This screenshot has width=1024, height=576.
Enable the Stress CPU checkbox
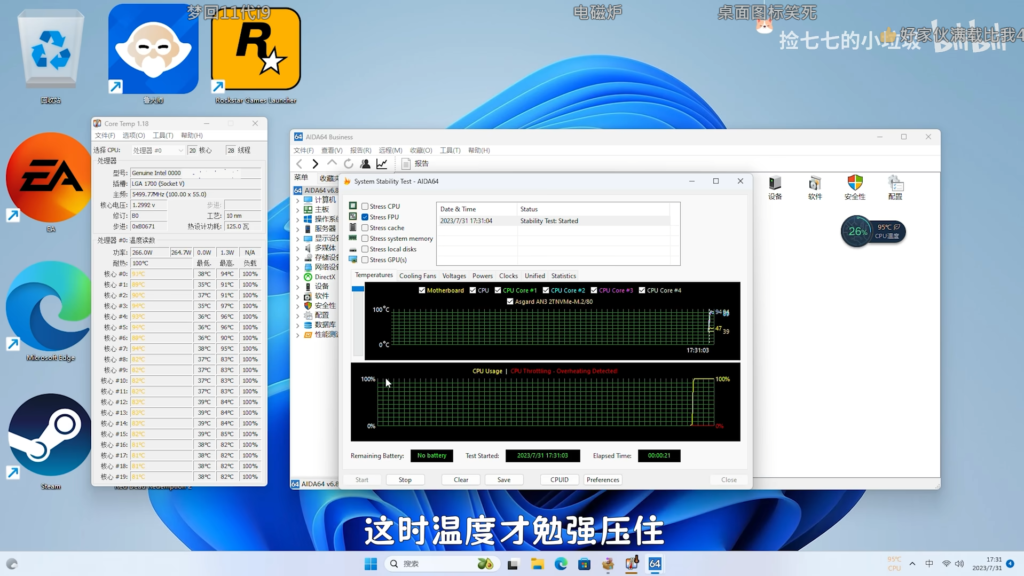[365, 206]
